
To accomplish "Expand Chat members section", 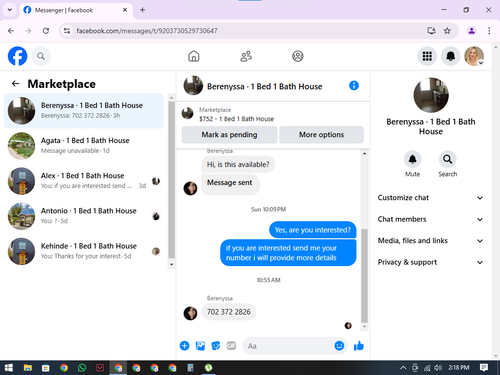I will (x=430, y=219).
